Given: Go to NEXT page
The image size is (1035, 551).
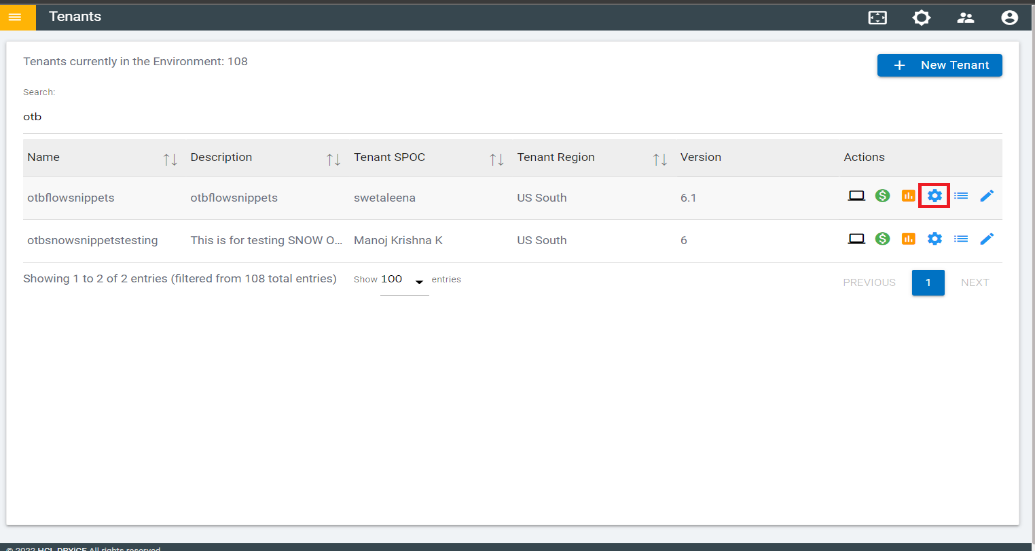Looking at the screenshot, I should (975, 282).
